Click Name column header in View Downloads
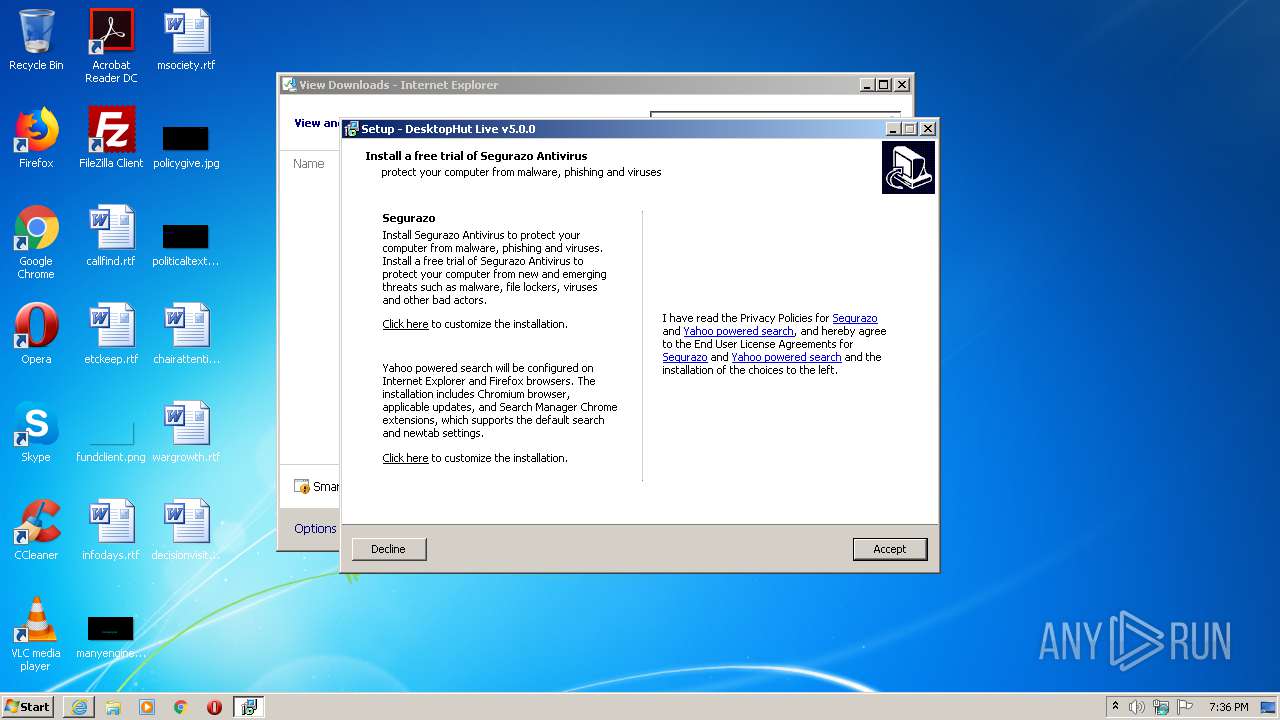1280x720 pixels. pyautogui.click(x=309, y=163)
